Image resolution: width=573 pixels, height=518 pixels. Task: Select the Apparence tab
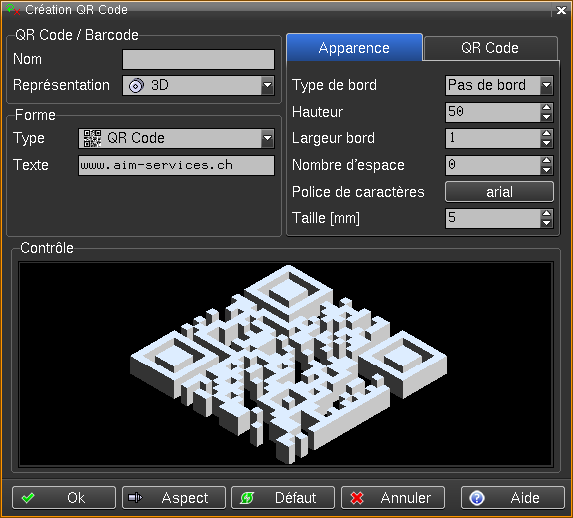click(x=354, y=48)
